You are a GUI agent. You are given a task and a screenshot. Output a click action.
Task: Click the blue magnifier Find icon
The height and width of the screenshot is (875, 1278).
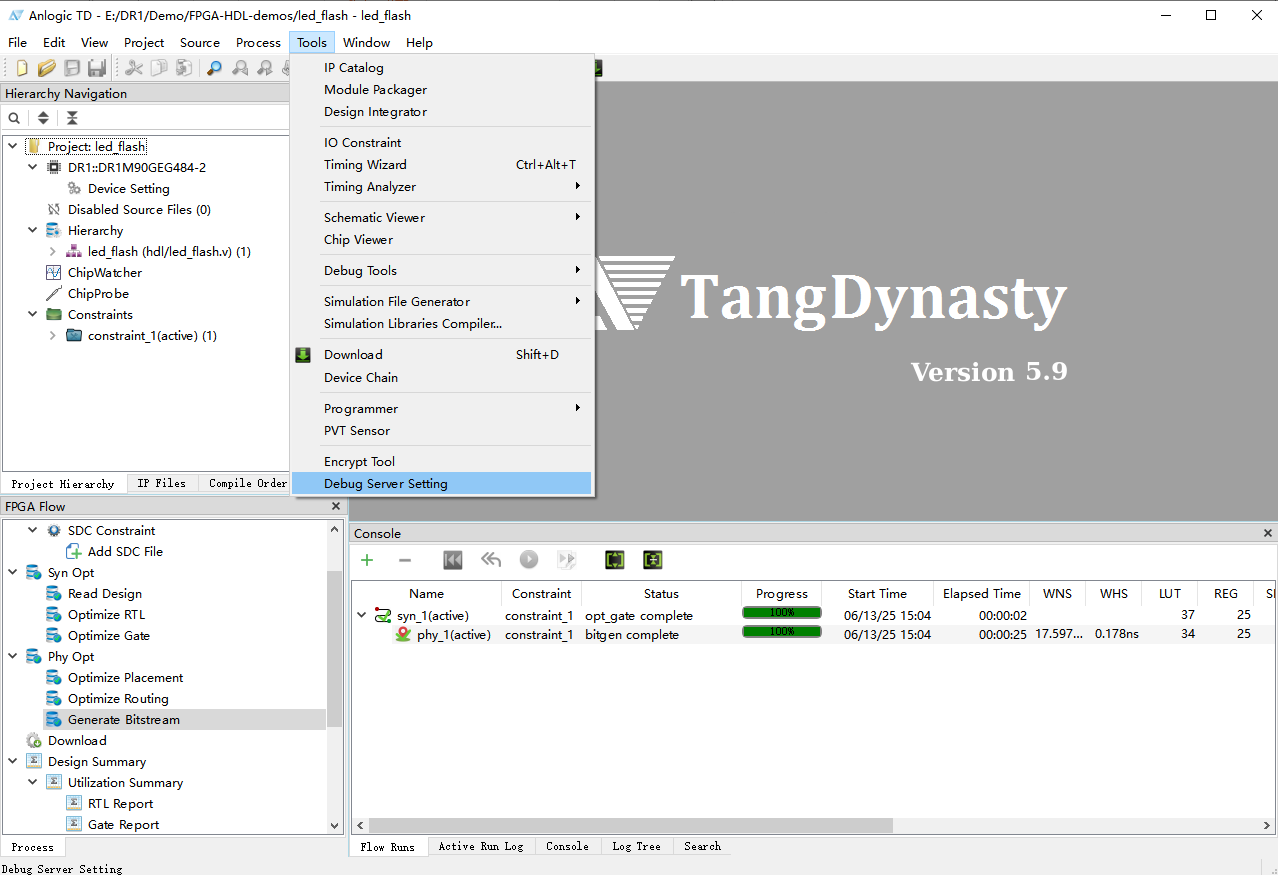[x=215, y=68]
